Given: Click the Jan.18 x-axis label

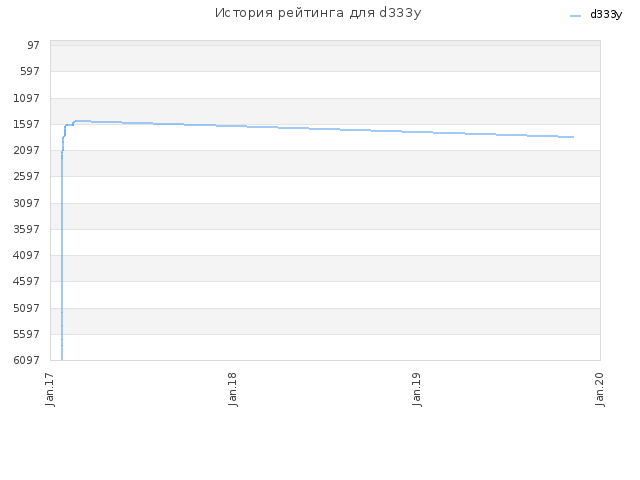Looking at the screenshot, I should (233, 389).
